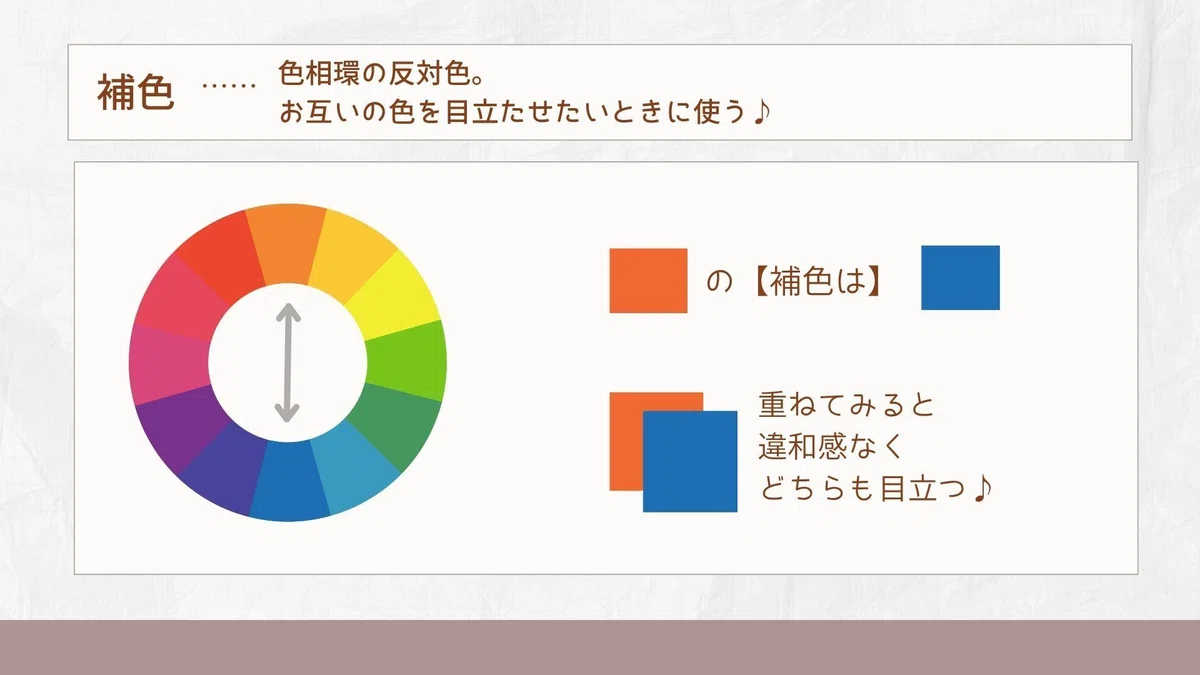Select the dark green wheel segment
Screen dimensions: 1200x675
pos(395,425)
